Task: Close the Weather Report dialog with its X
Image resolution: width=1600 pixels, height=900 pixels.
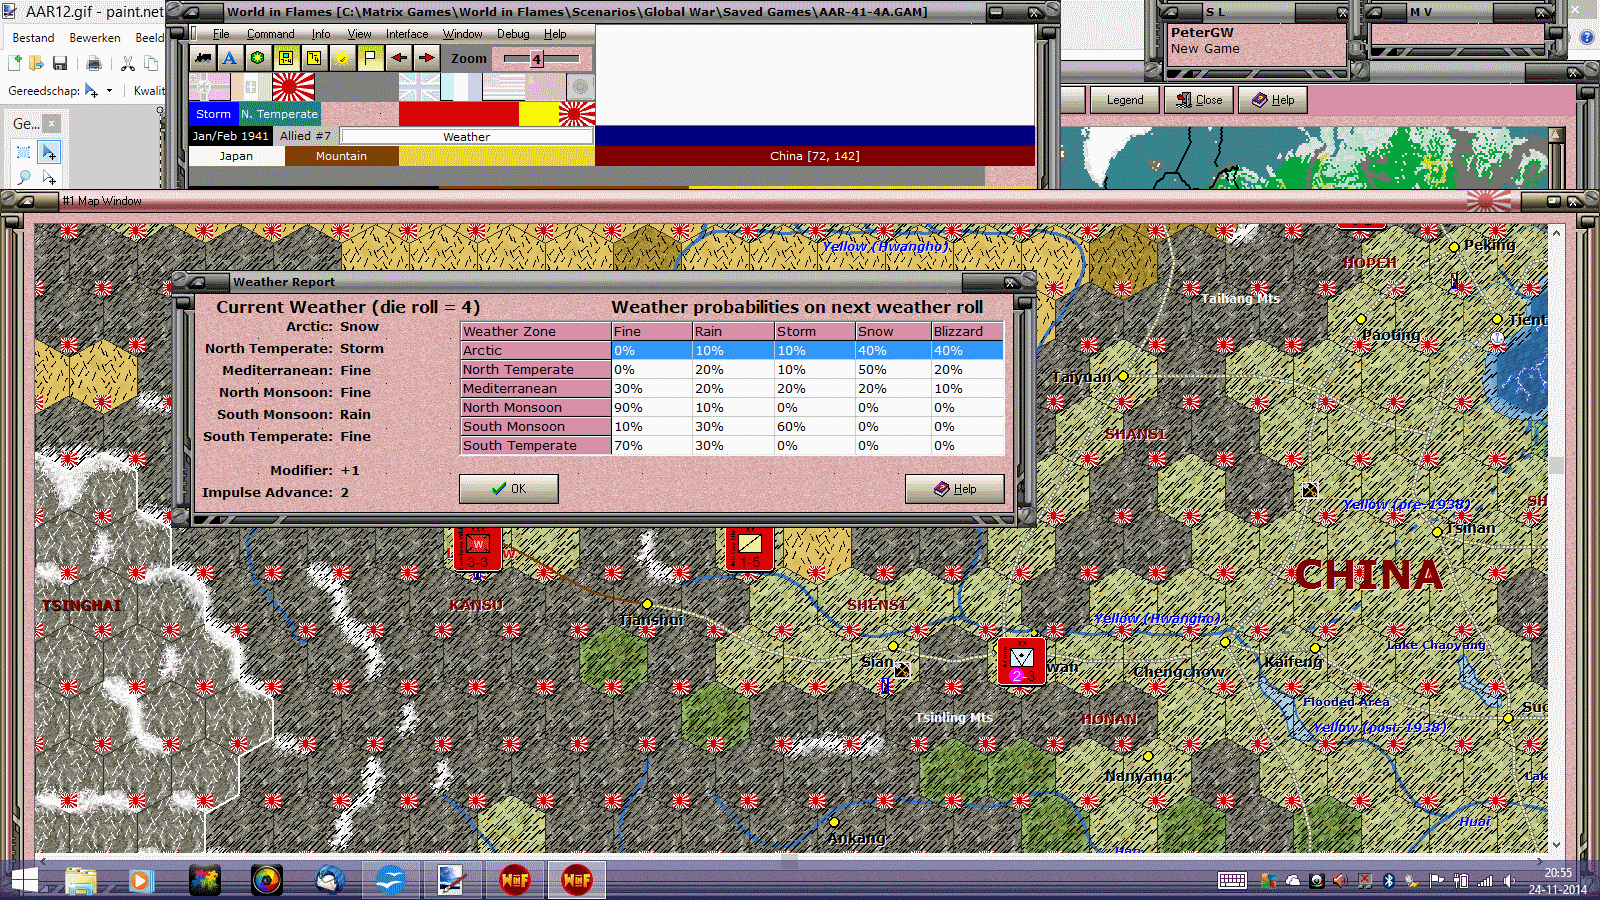Action: [1011, 282]
